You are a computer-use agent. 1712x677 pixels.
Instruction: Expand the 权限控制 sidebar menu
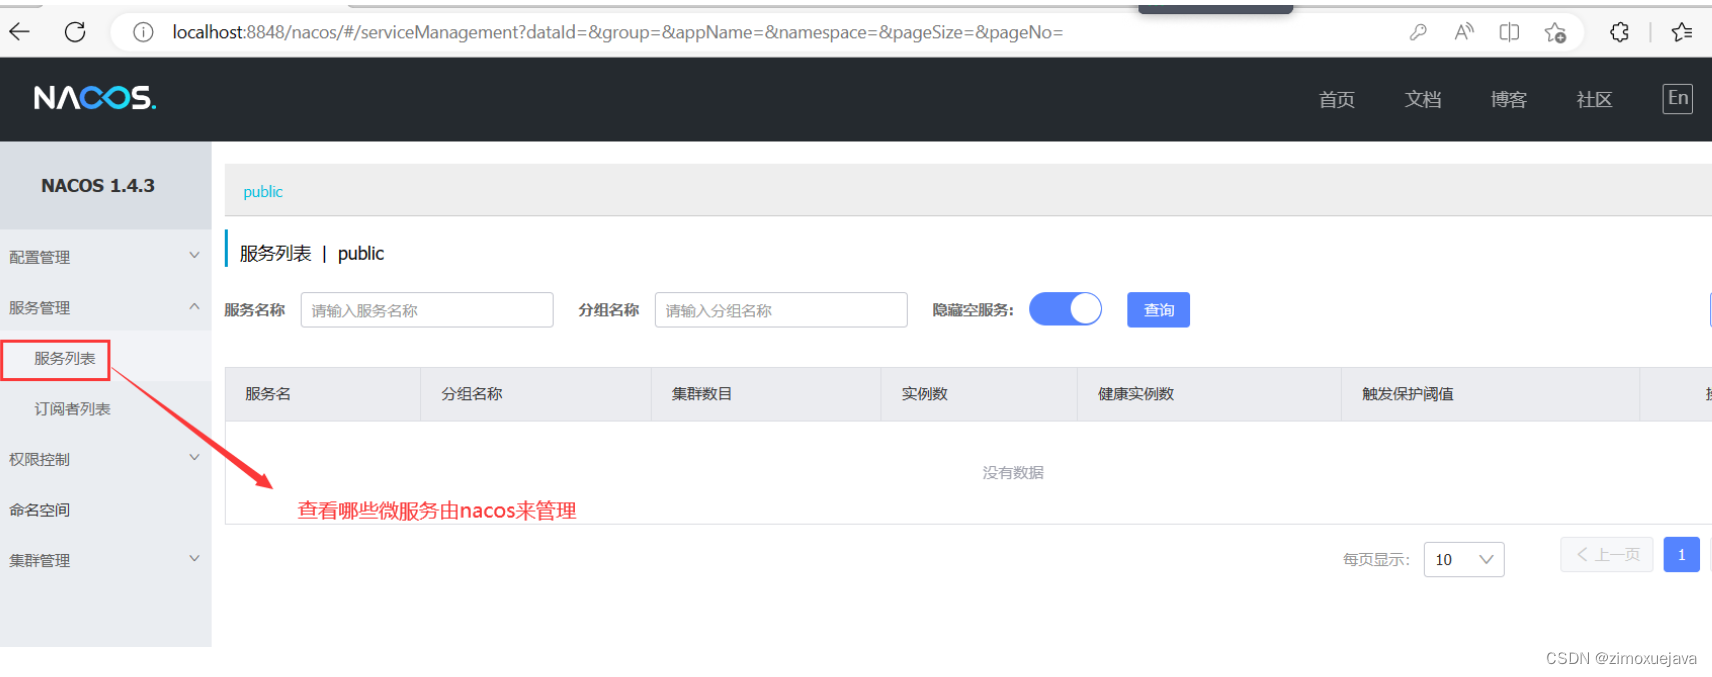(x=105, y=459)
